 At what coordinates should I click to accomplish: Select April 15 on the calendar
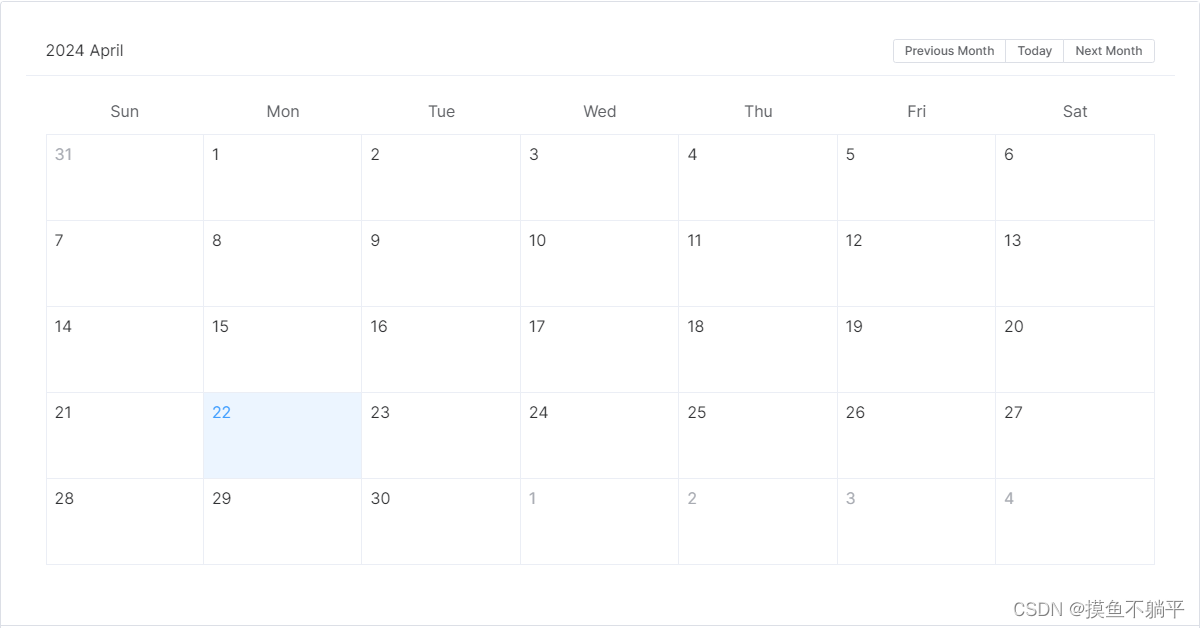coord(282,349)
